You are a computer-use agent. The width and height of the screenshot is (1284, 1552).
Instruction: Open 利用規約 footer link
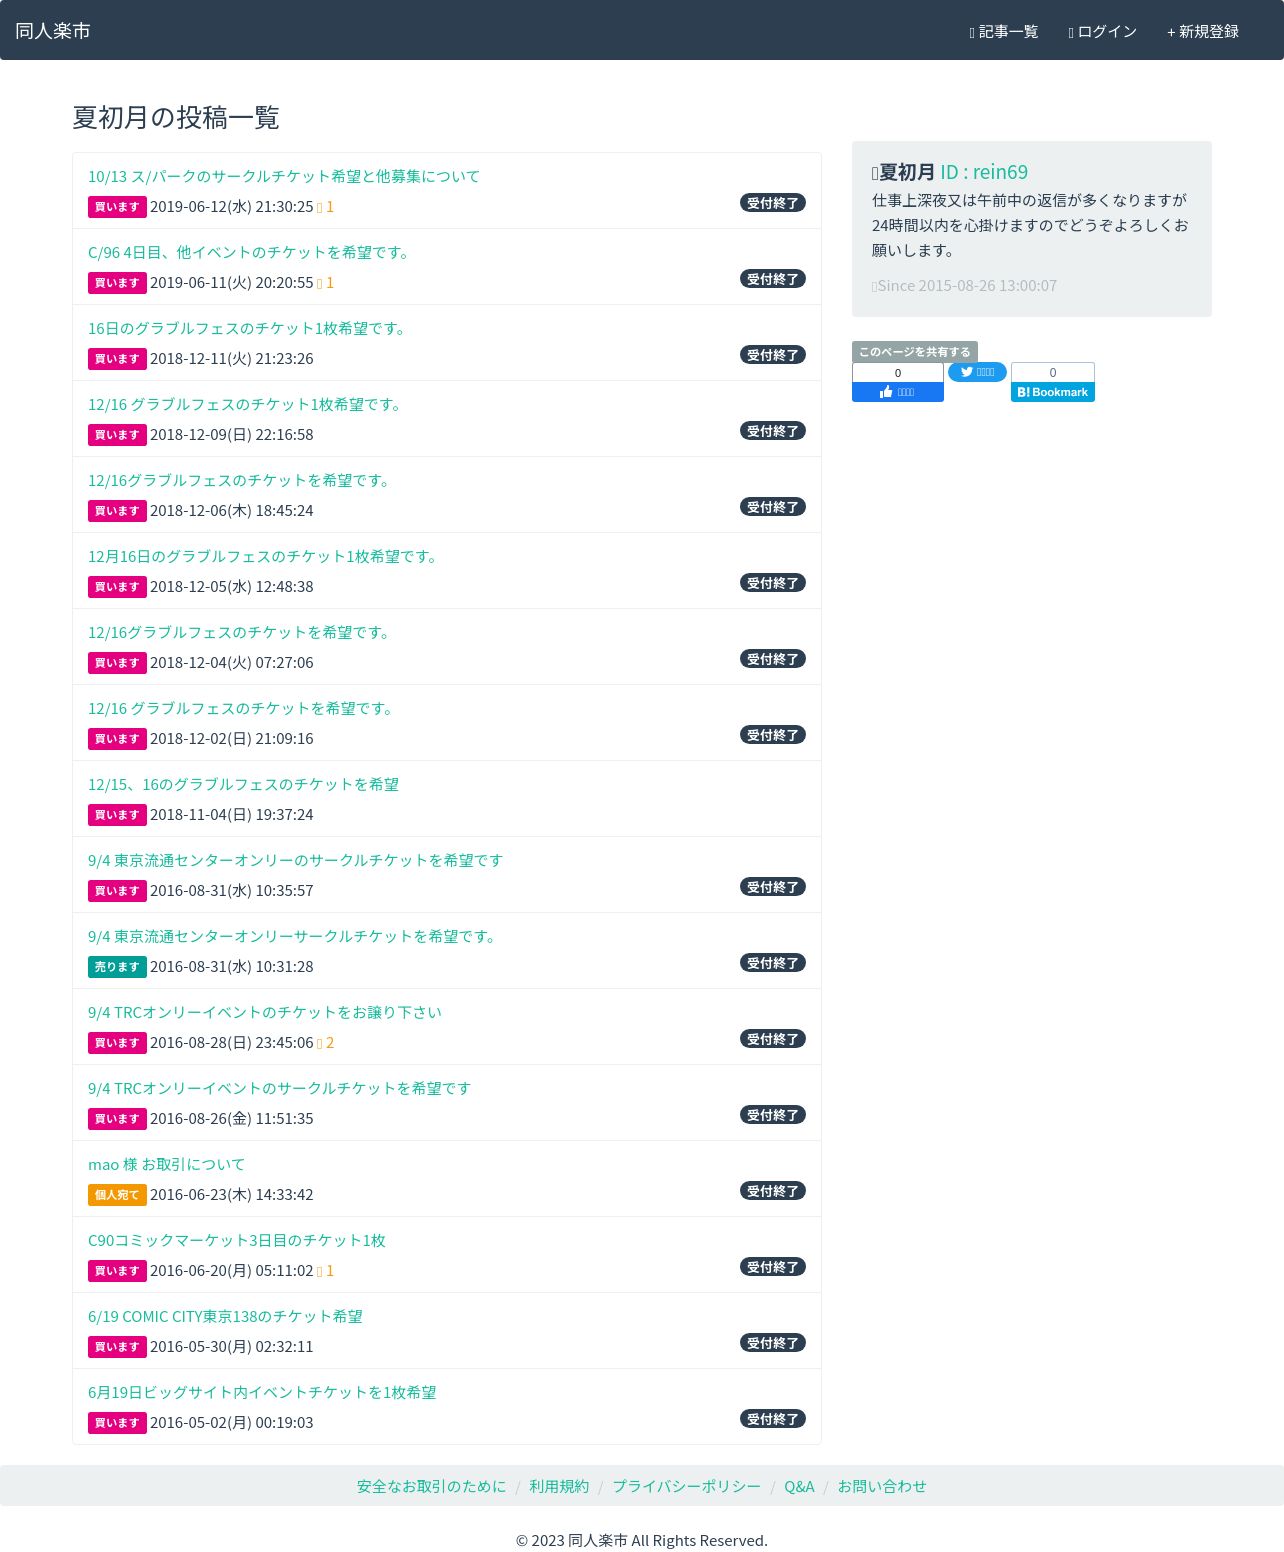559,1486
